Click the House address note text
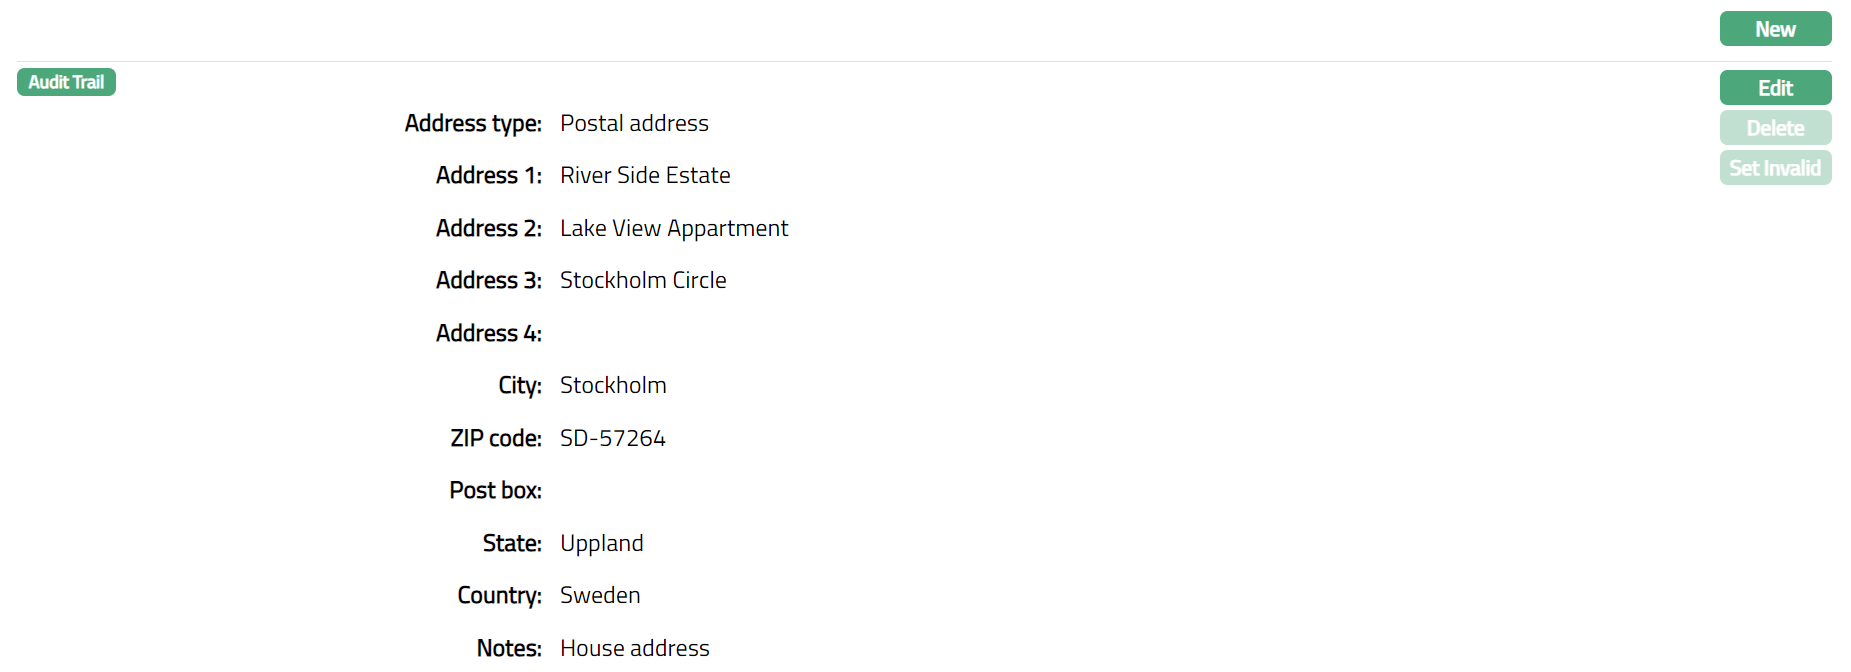This screenshot has width=1851, height=672. click(x=635, y=648)
